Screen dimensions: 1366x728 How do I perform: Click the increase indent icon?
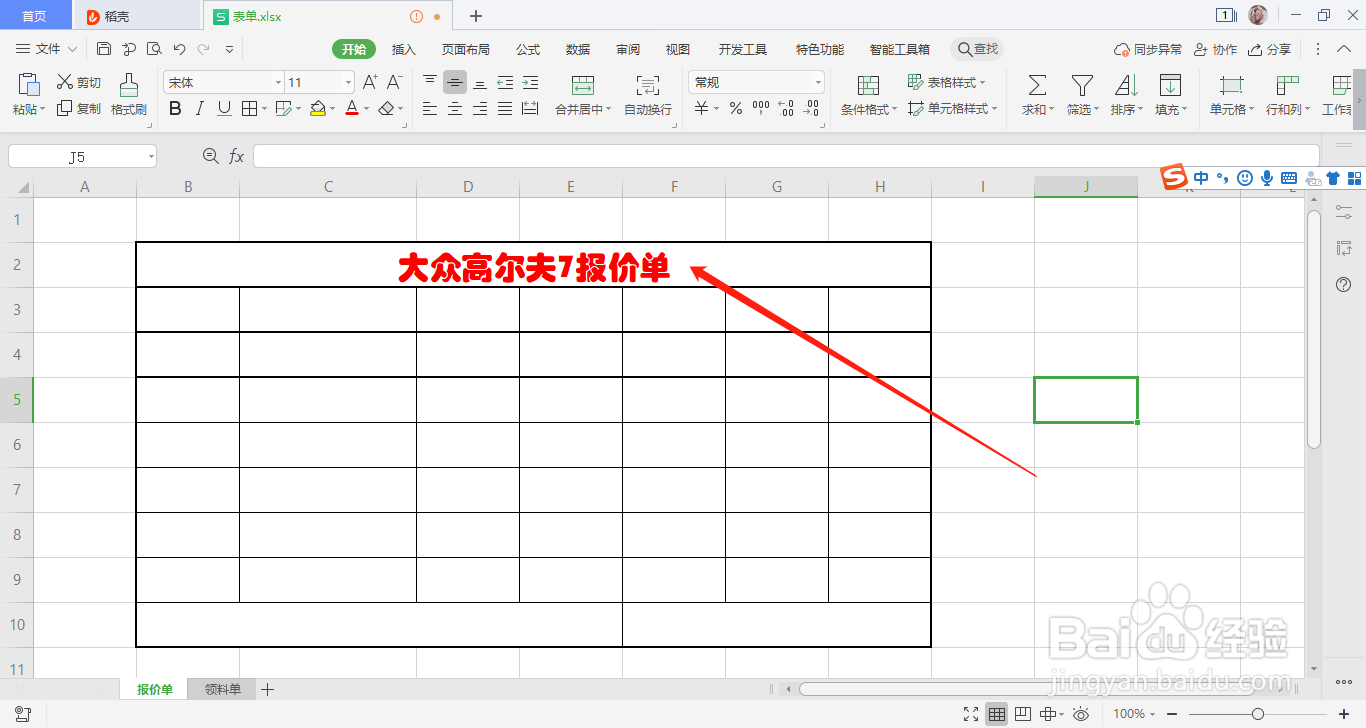(x=530, y=82)
